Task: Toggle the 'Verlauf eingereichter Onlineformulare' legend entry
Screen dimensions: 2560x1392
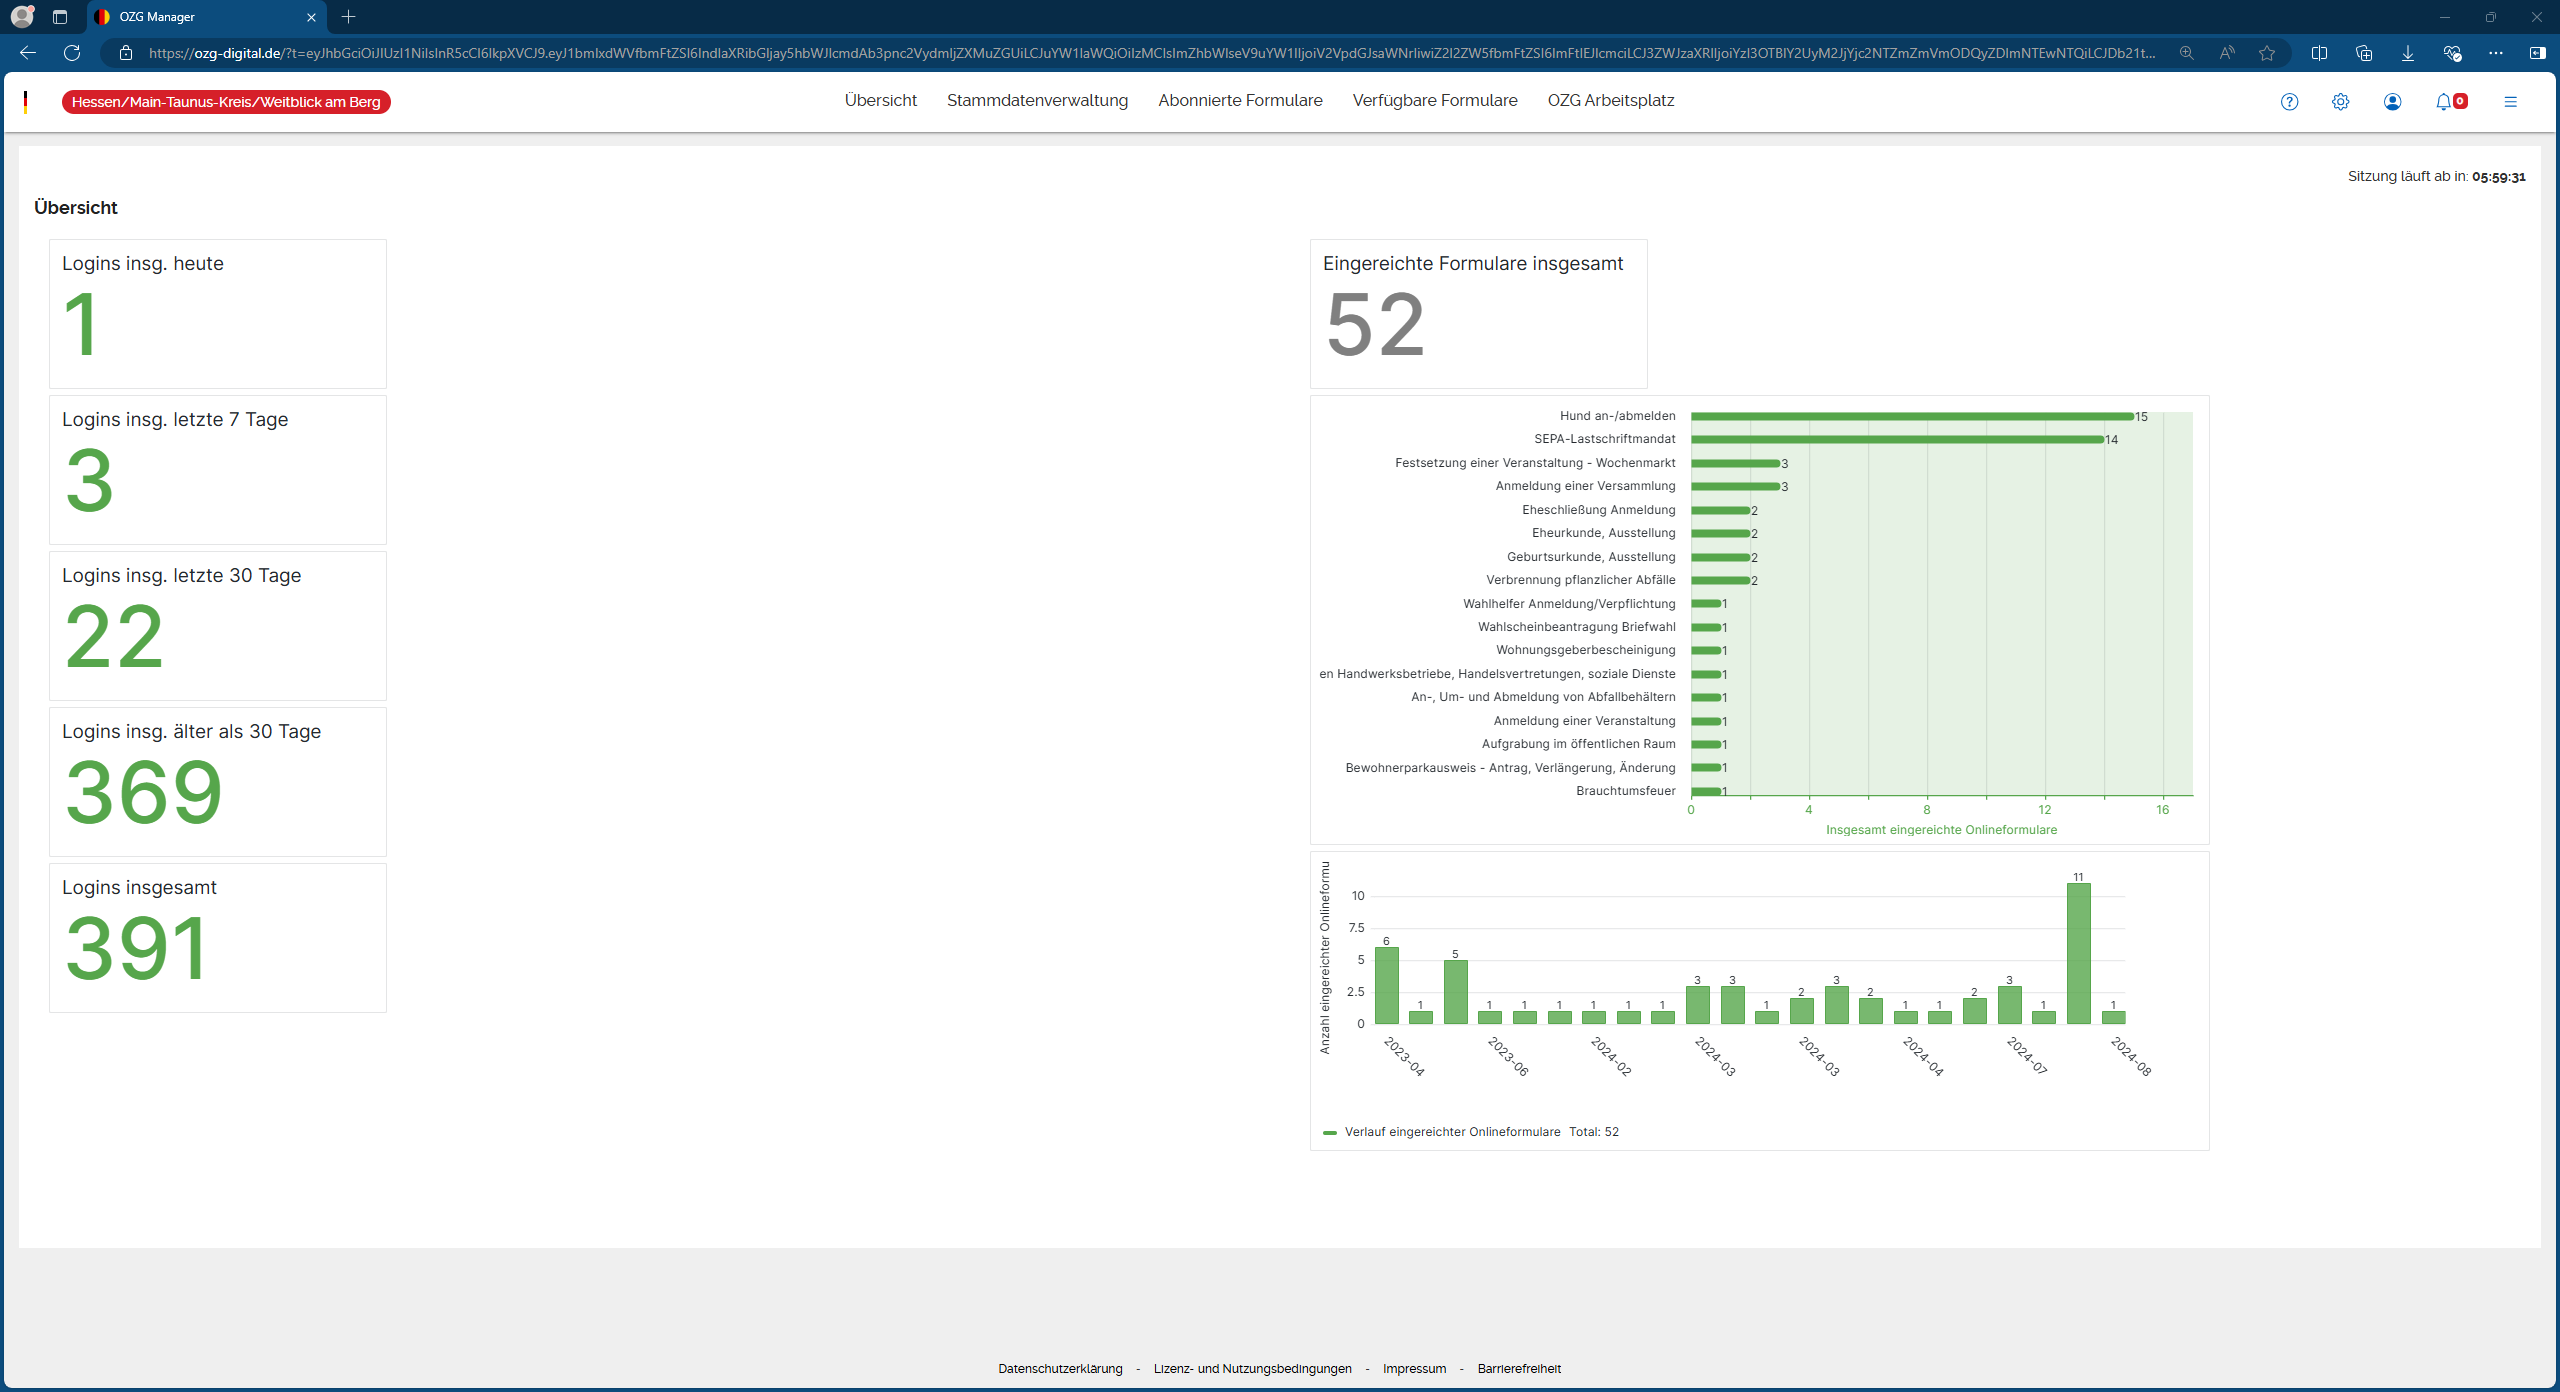Action: [x=1451, y=1132]
